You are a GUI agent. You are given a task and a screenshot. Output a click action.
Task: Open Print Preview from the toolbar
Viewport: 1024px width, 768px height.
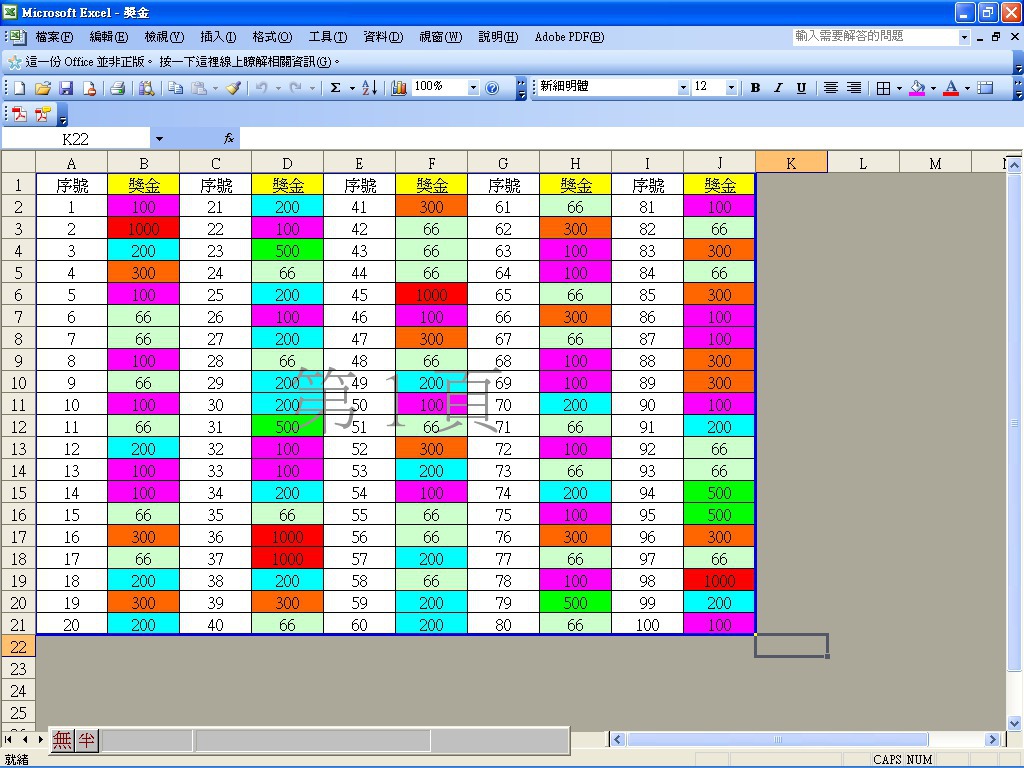[146, 88]
